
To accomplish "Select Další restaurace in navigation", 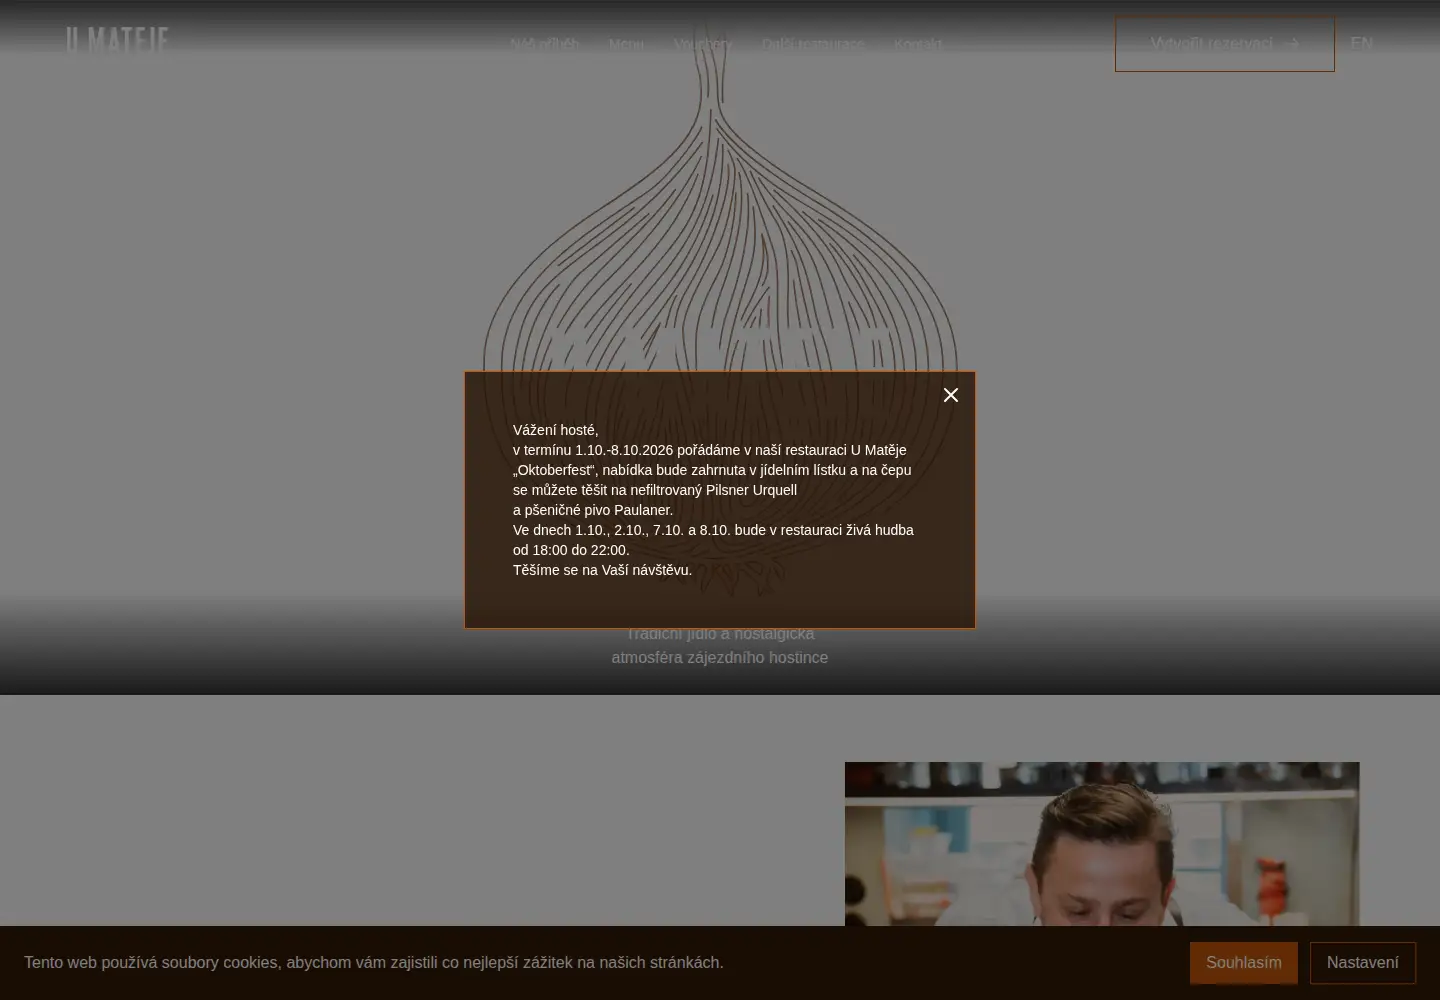I will [813, 44].
